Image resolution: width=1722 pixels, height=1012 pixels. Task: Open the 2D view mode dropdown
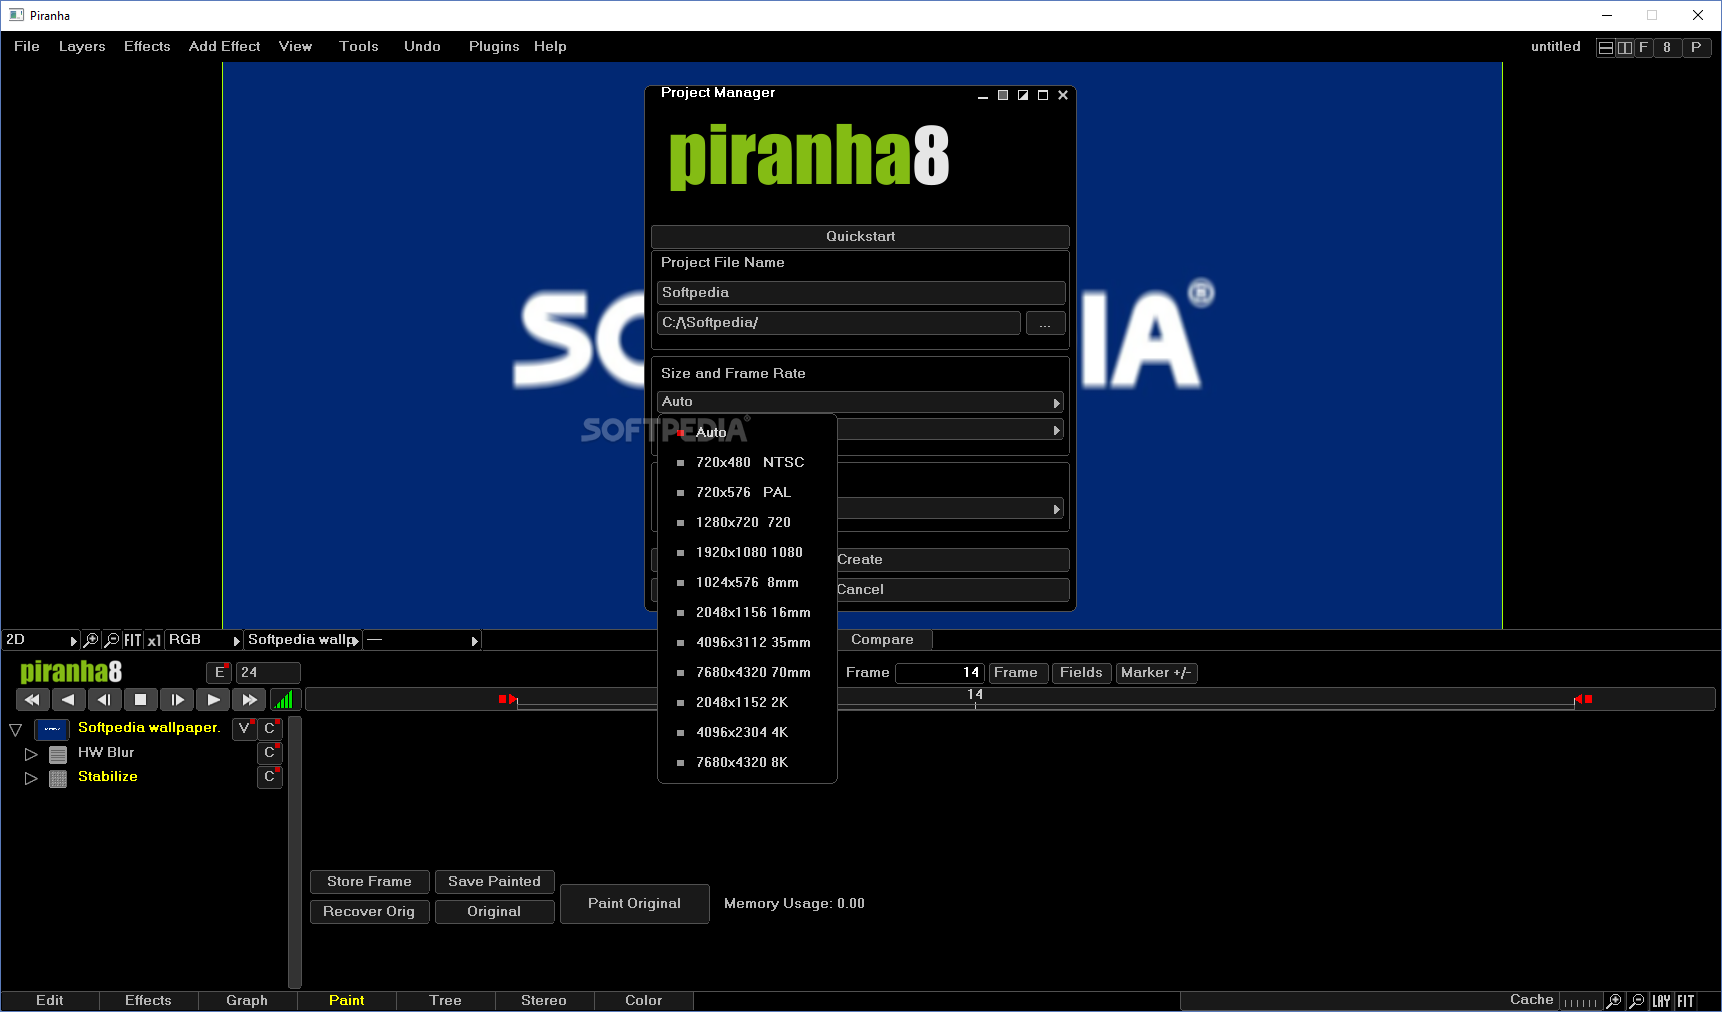[x=41, y=640]
